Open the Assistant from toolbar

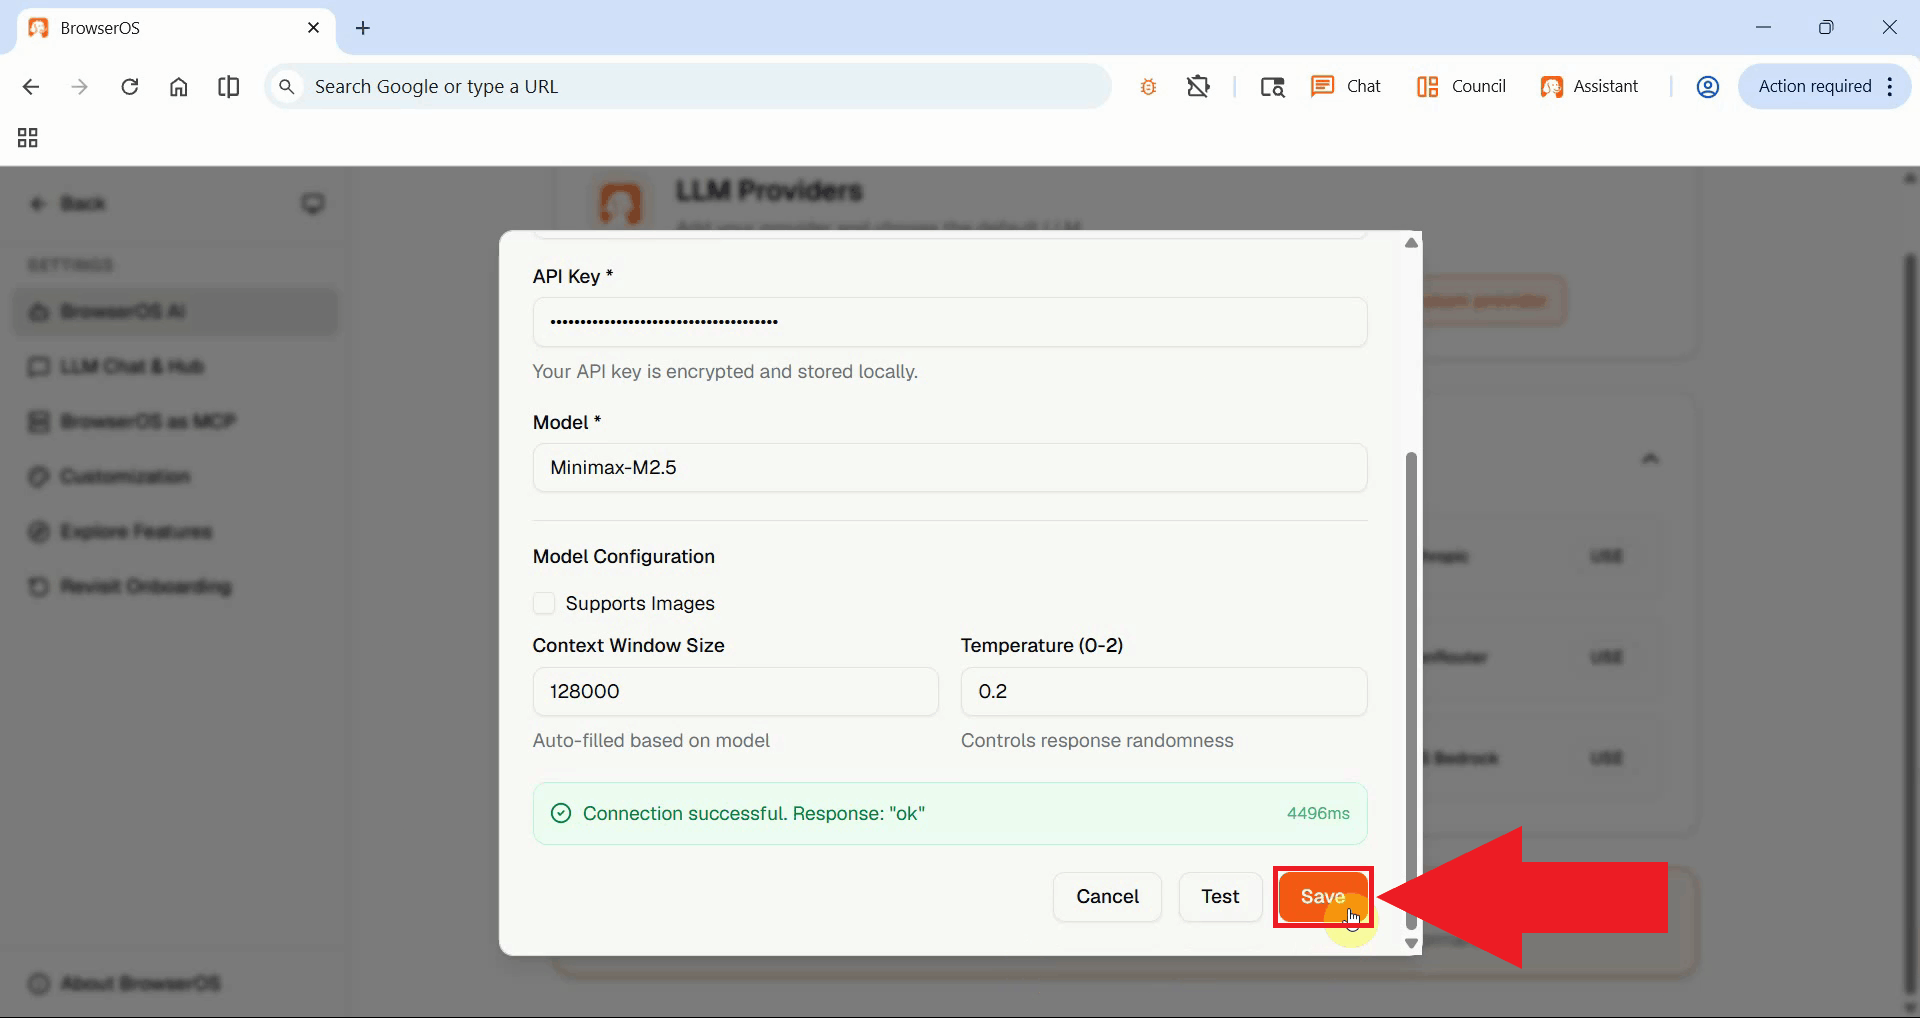point(1589,86)
